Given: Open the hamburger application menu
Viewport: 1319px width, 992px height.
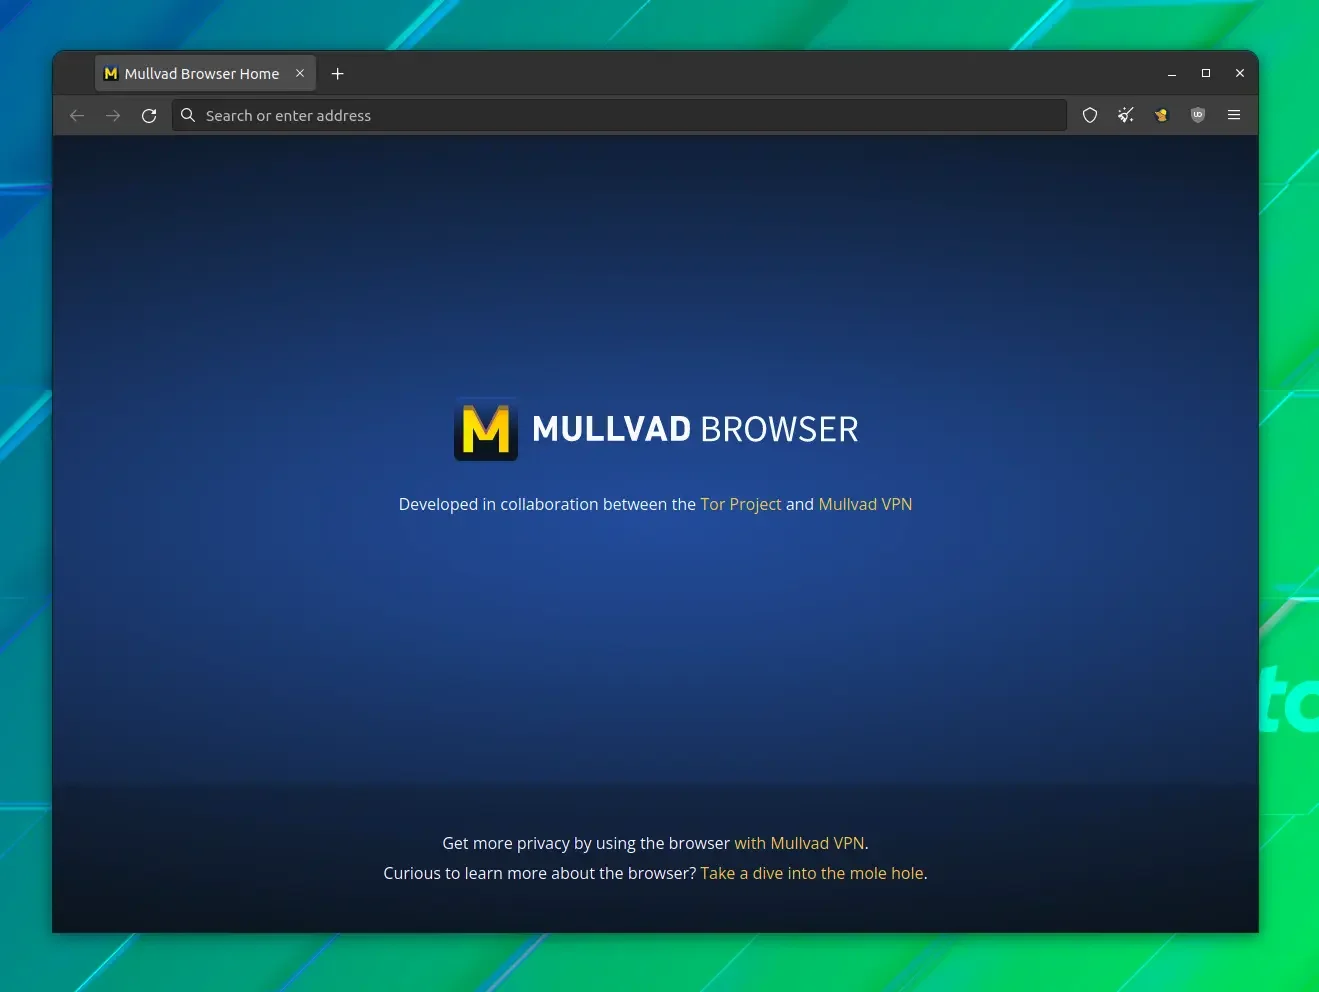Looking at the screenshot, I should point(1234,116).
